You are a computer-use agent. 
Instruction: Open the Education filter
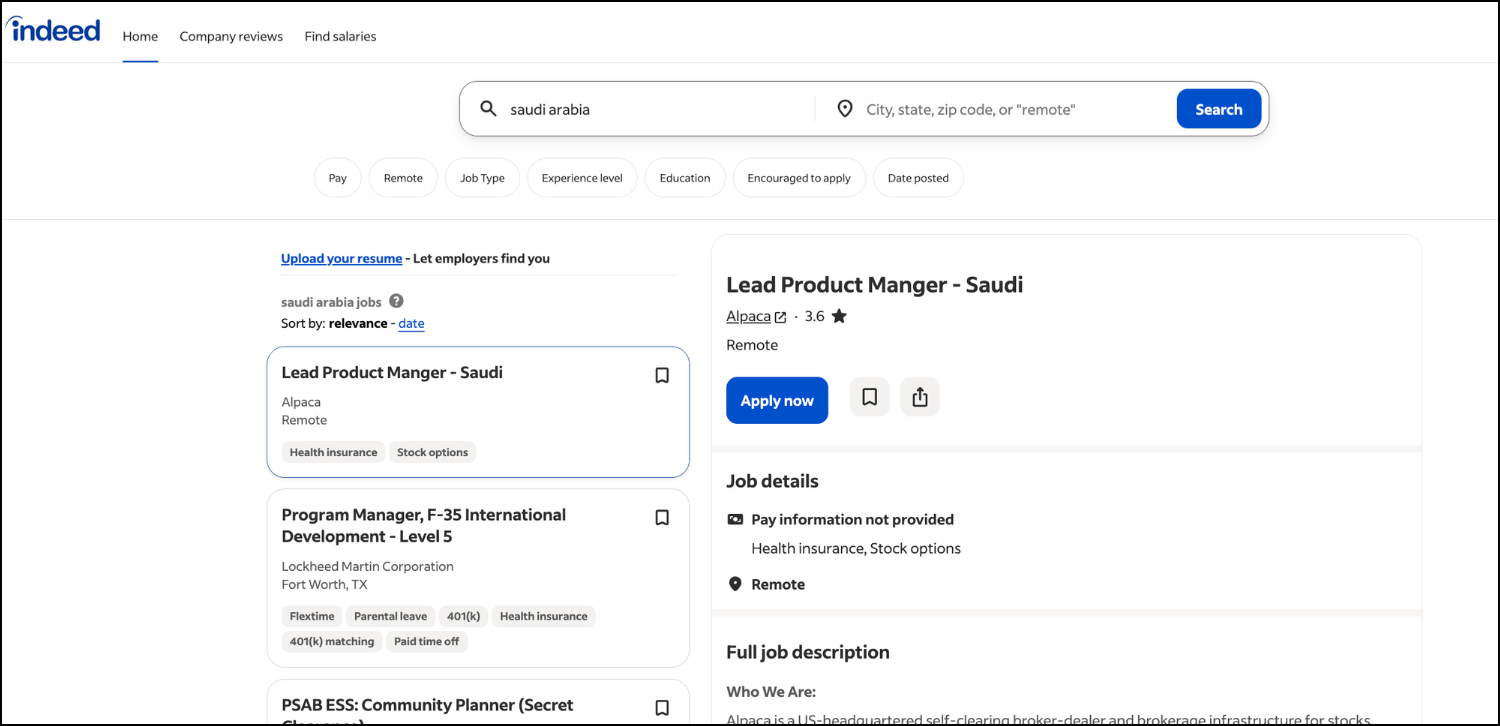pyautogui.click(x=685, y=178)
